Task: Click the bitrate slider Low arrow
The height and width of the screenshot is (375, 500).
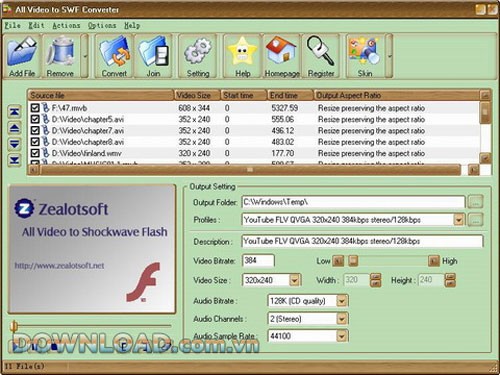Action: (338, 261)
